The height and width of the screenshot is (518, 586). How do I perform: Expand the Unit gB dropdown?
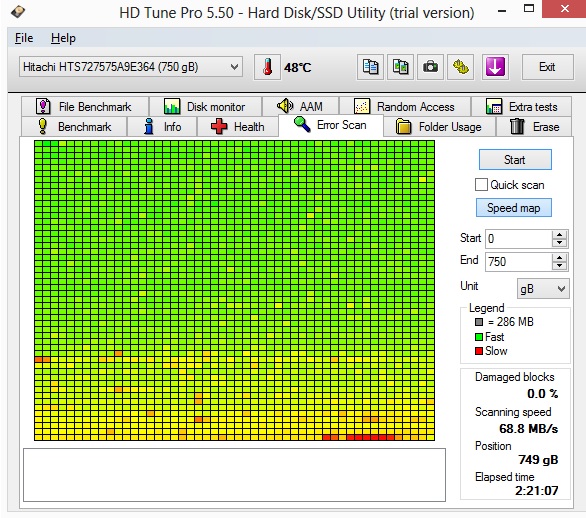tap(543, 289)
